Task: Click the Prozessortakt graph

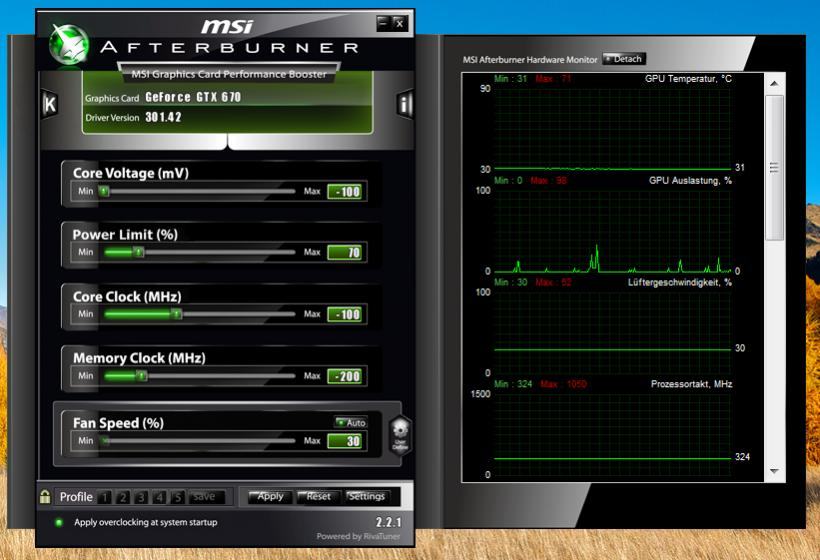Action: pyautogui.click(x=612, y=434)
